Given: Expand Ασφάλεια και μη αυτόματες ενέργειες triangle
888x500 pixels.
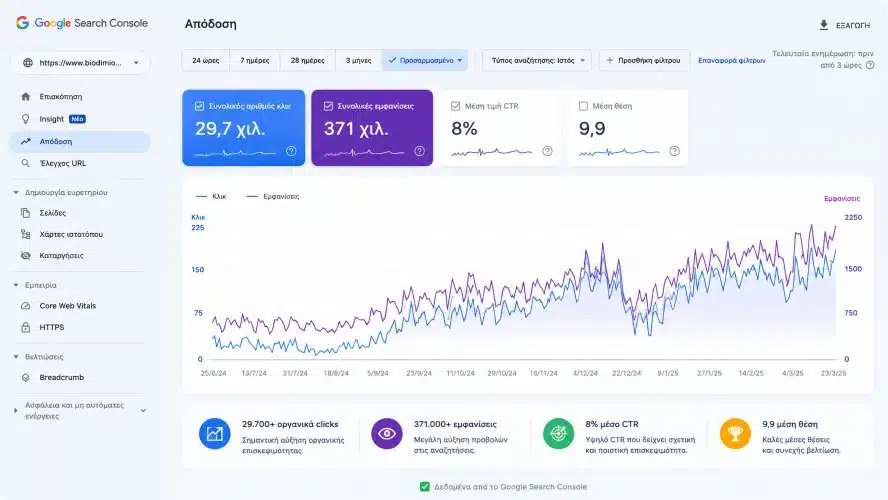Looking at the screenshot, I should 16,411.
